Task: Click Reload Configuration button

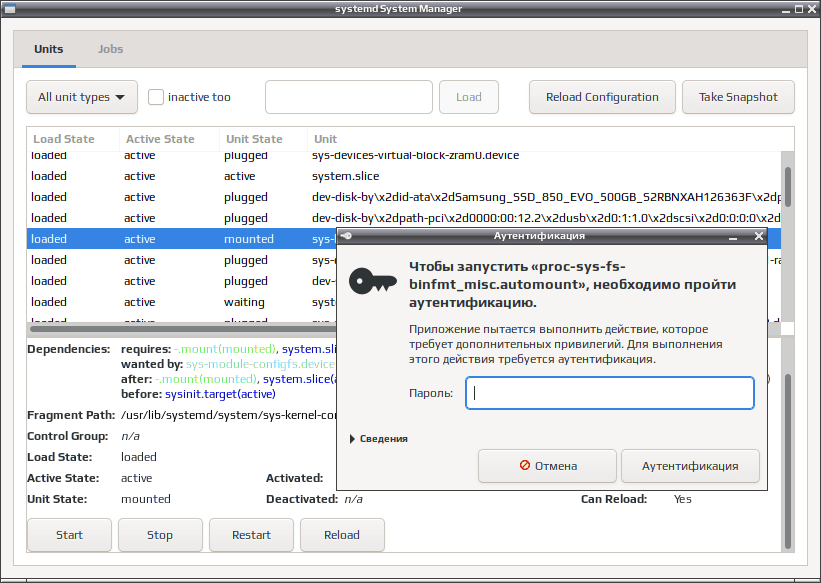Action: [x=602, y=97]
